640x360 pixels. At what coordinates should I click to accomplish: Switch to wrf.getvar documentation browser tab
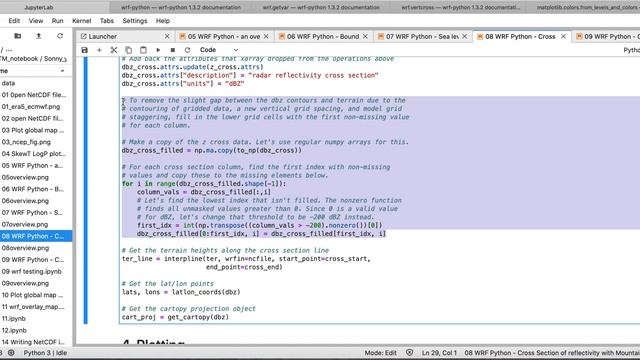click(321, 7)
